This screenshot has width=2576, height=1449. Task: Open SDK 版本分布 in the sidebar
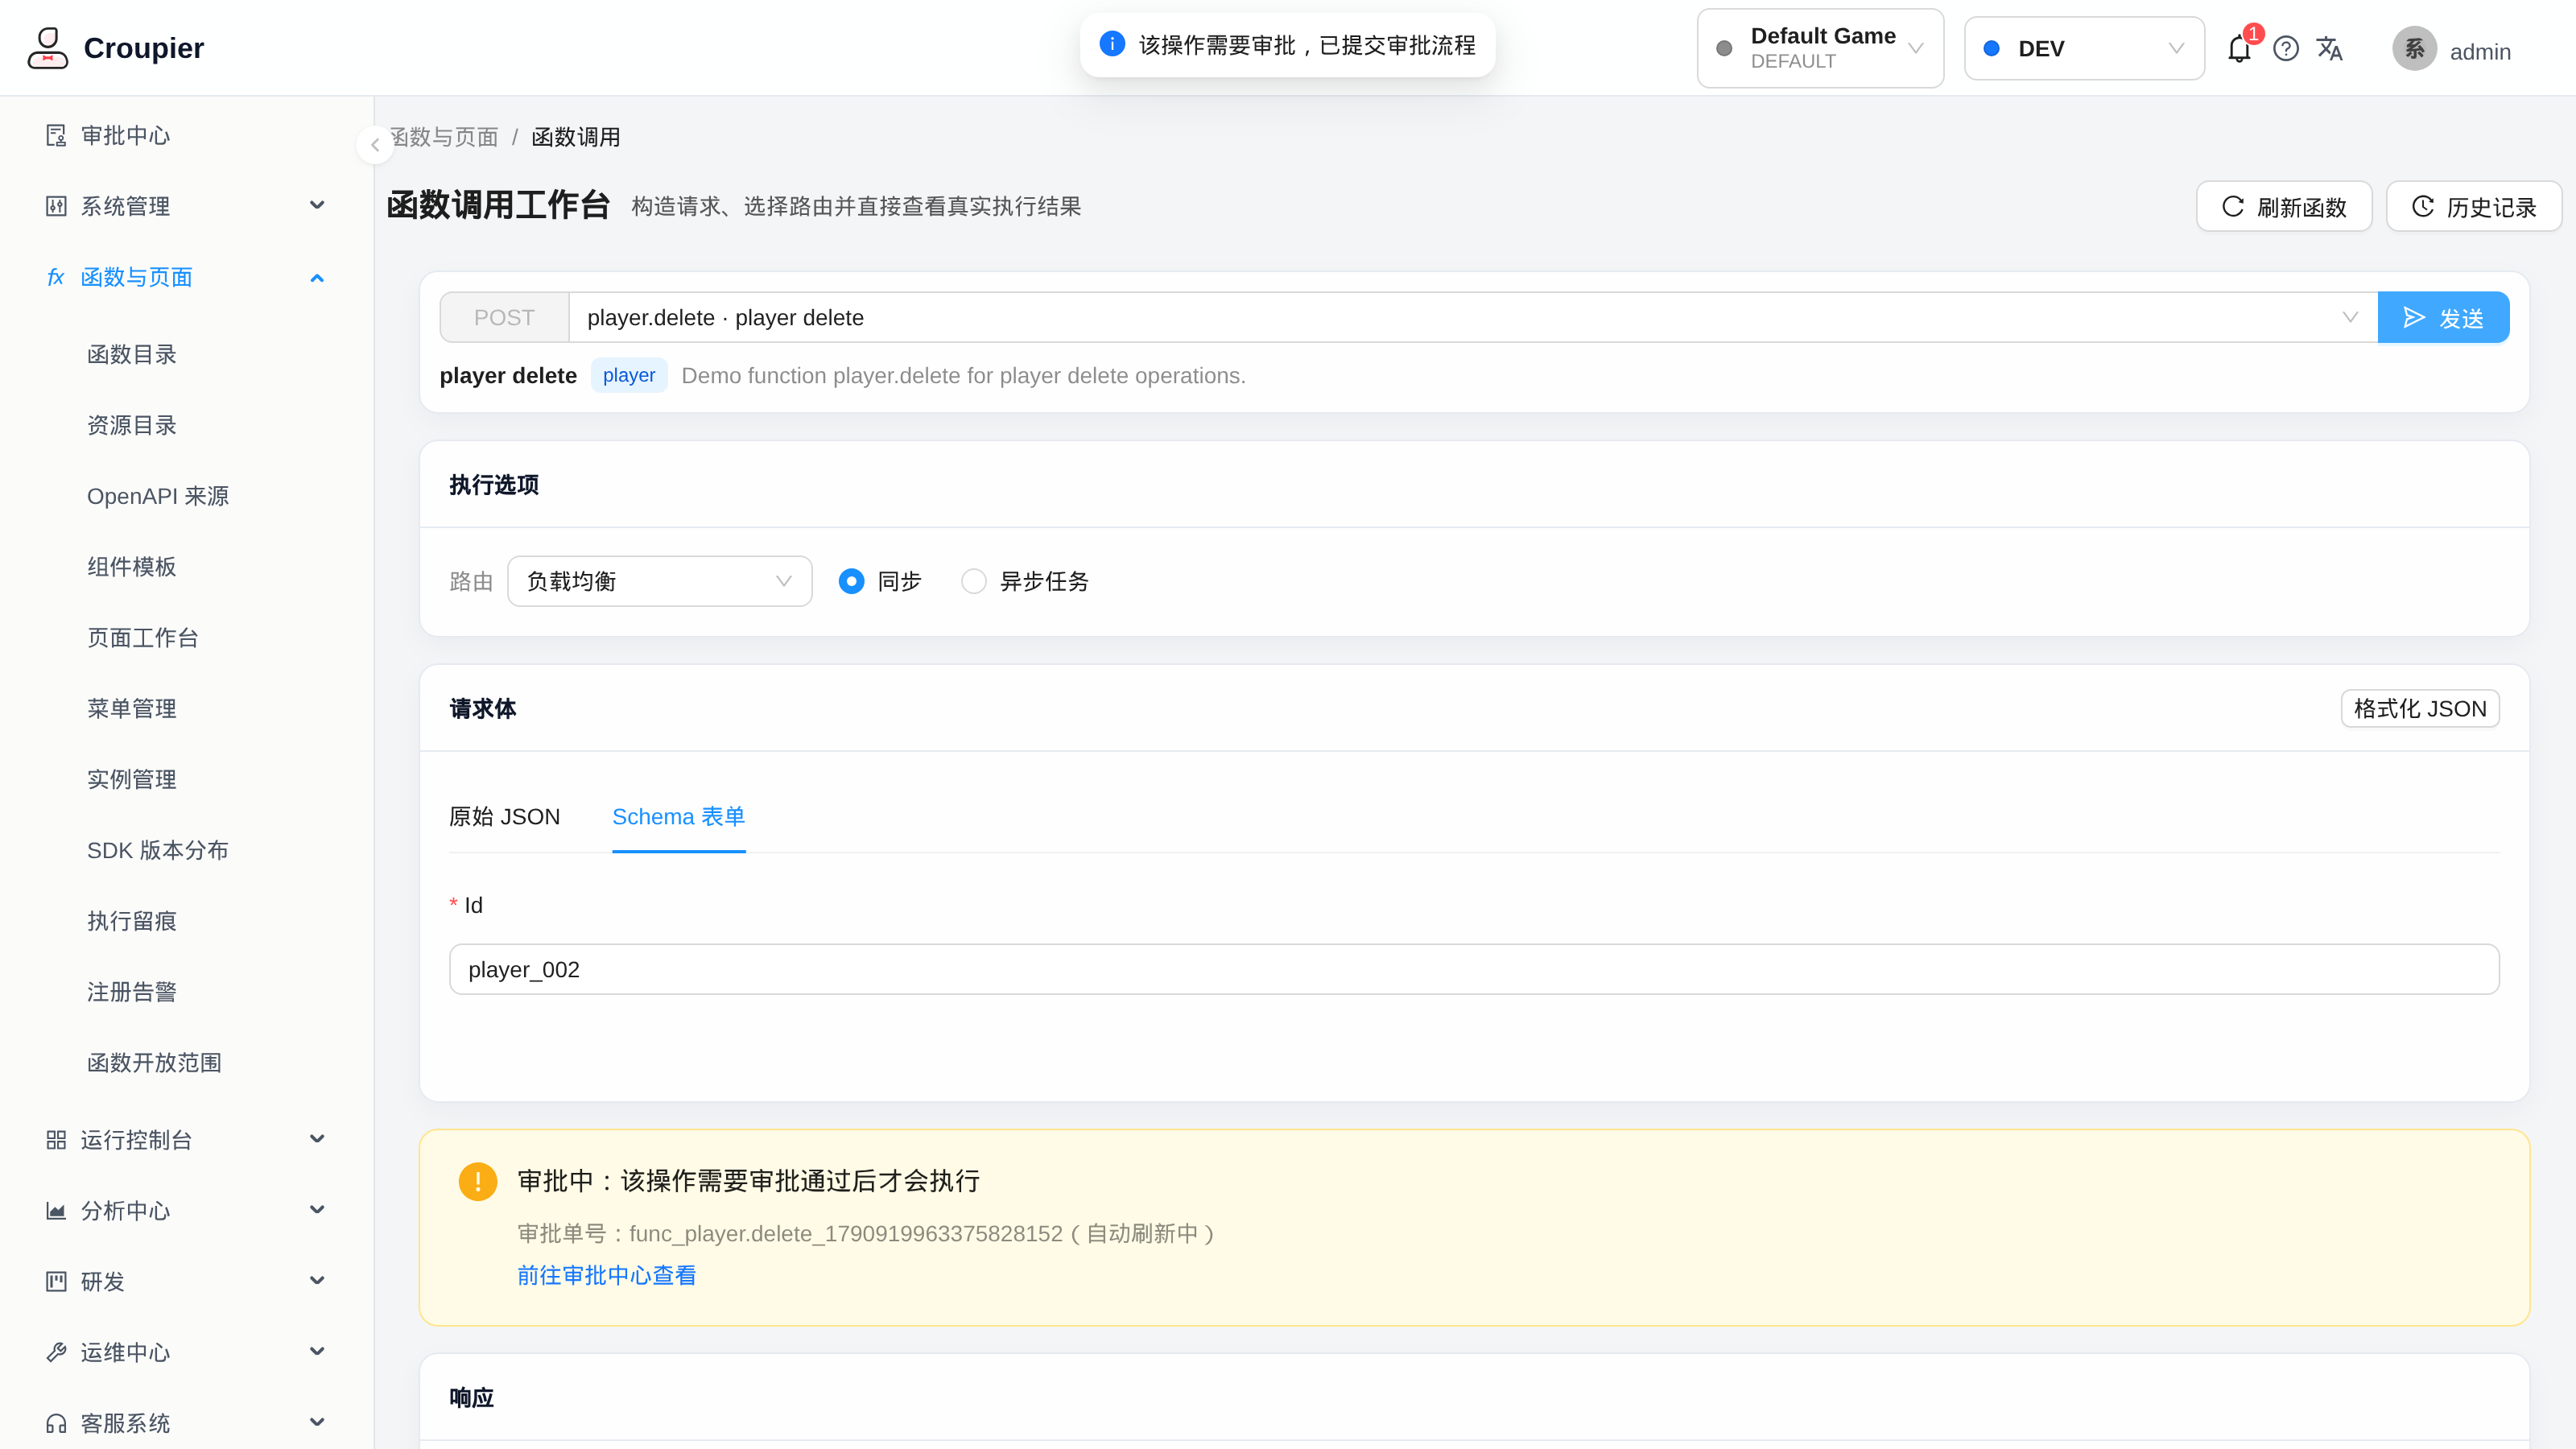click(158, 850)
